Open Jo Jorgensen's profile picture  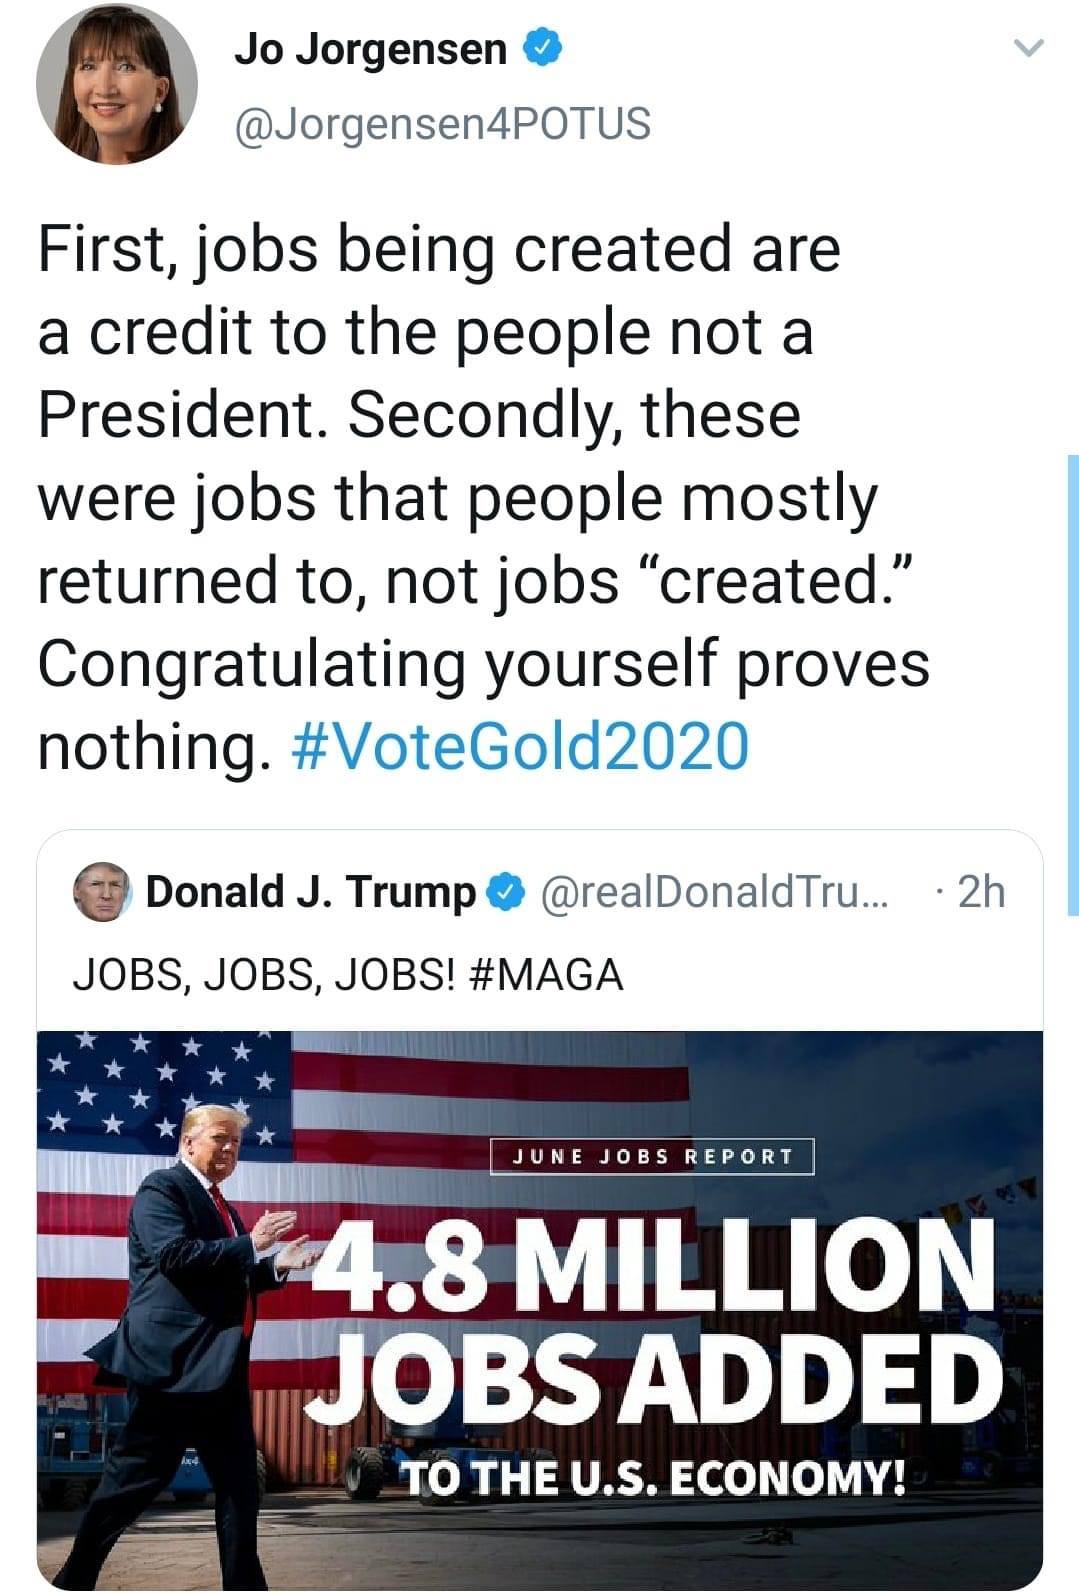pos(117,85)
